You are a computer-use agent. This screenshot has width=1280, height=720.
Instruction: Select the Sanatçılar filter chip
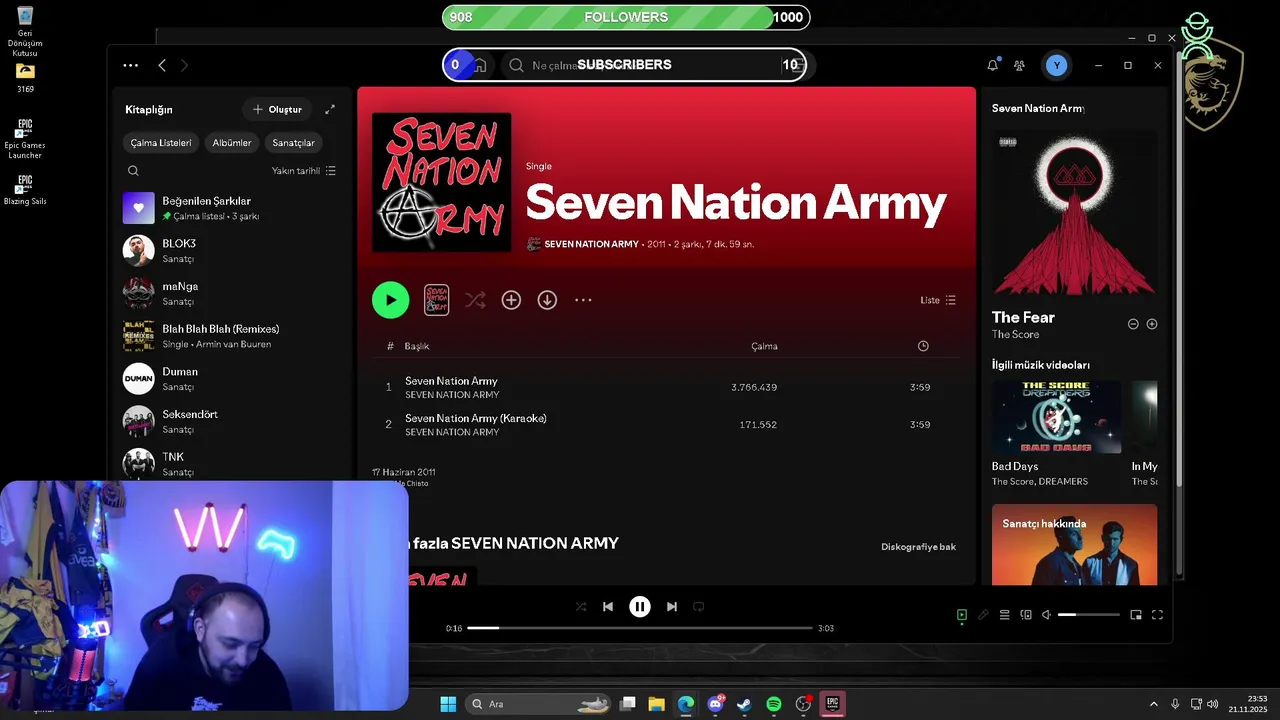coord(293,143)
